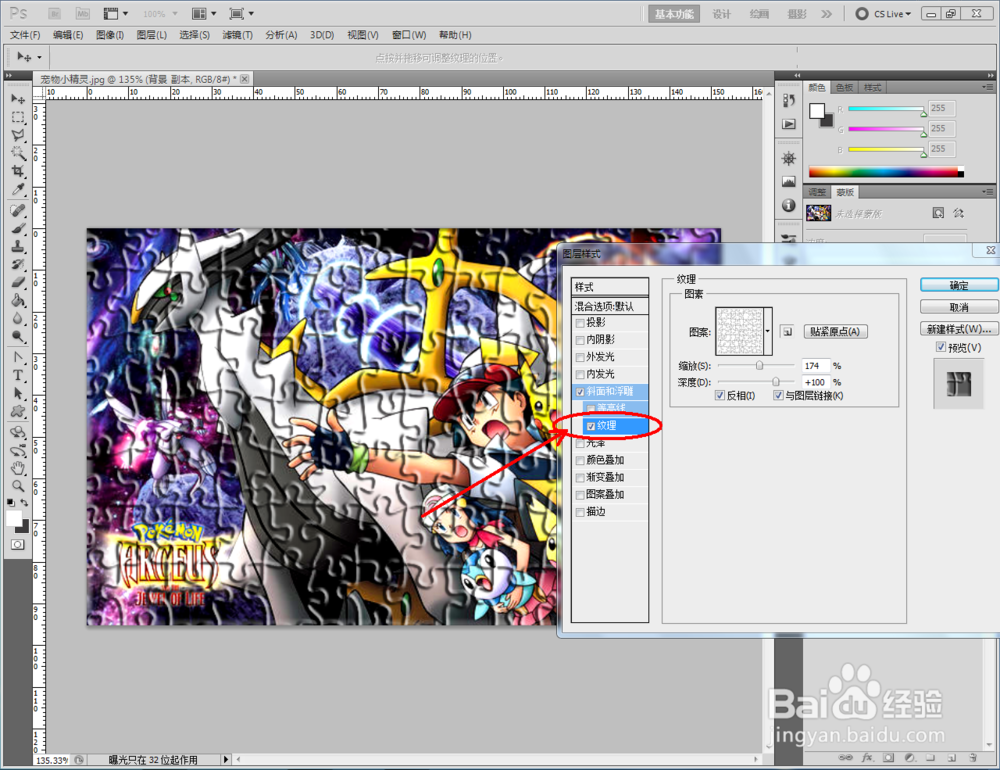Switch to the 色板 Swatches tab
This screenshot has width=1000, height=770.
[844, 87]
